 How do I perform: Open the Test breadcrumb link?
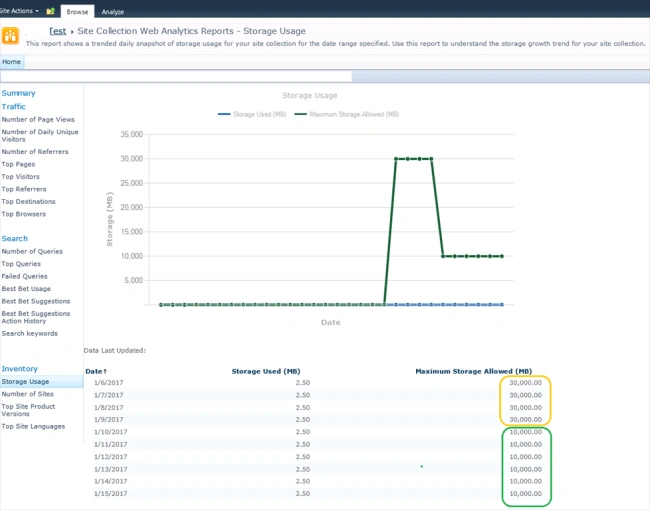click(x=58, y=31)
